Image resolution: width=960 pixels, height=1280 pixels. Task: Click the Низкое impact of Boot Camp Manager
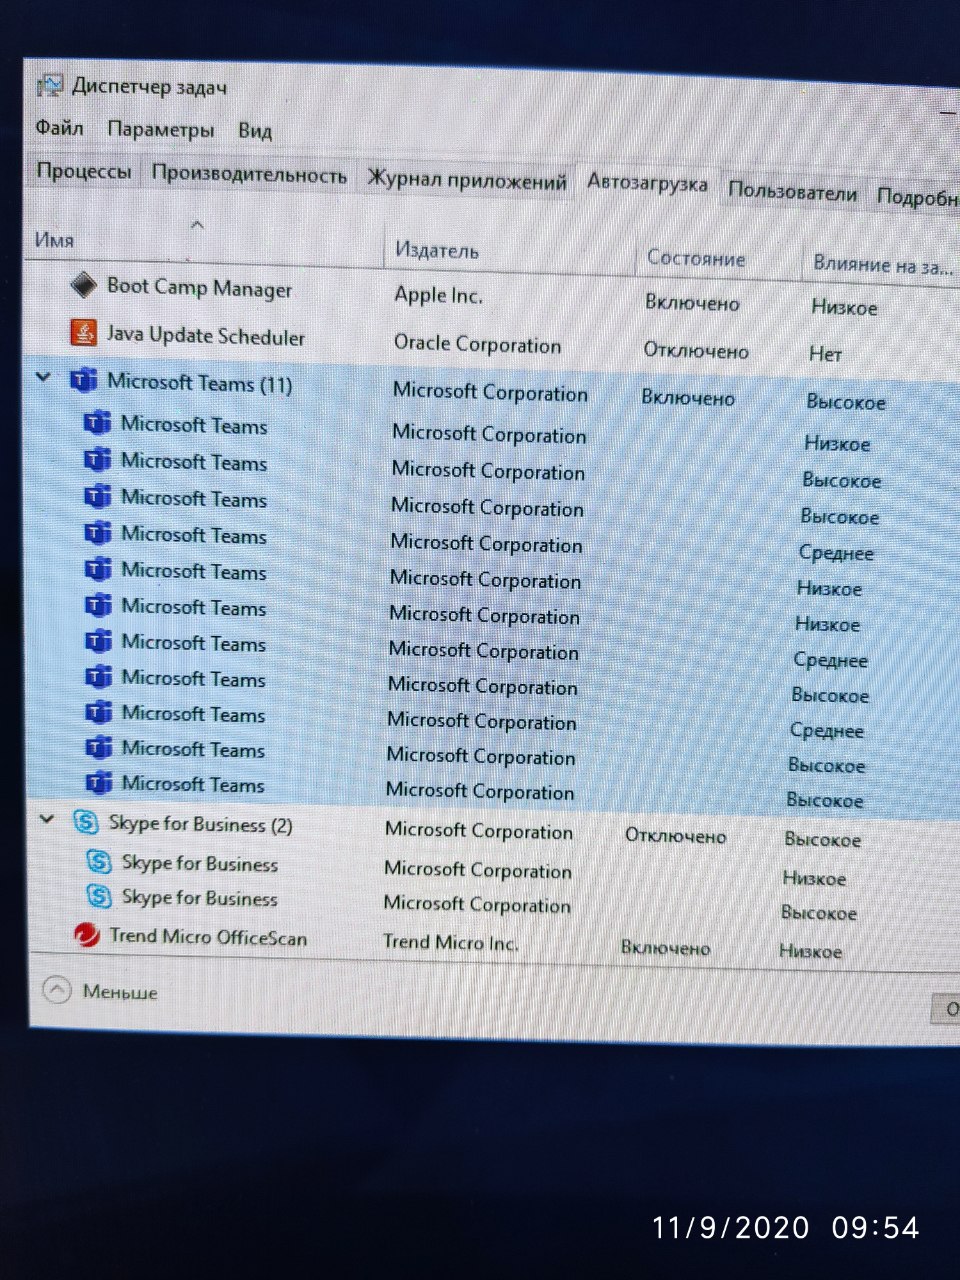pos(844,307)
